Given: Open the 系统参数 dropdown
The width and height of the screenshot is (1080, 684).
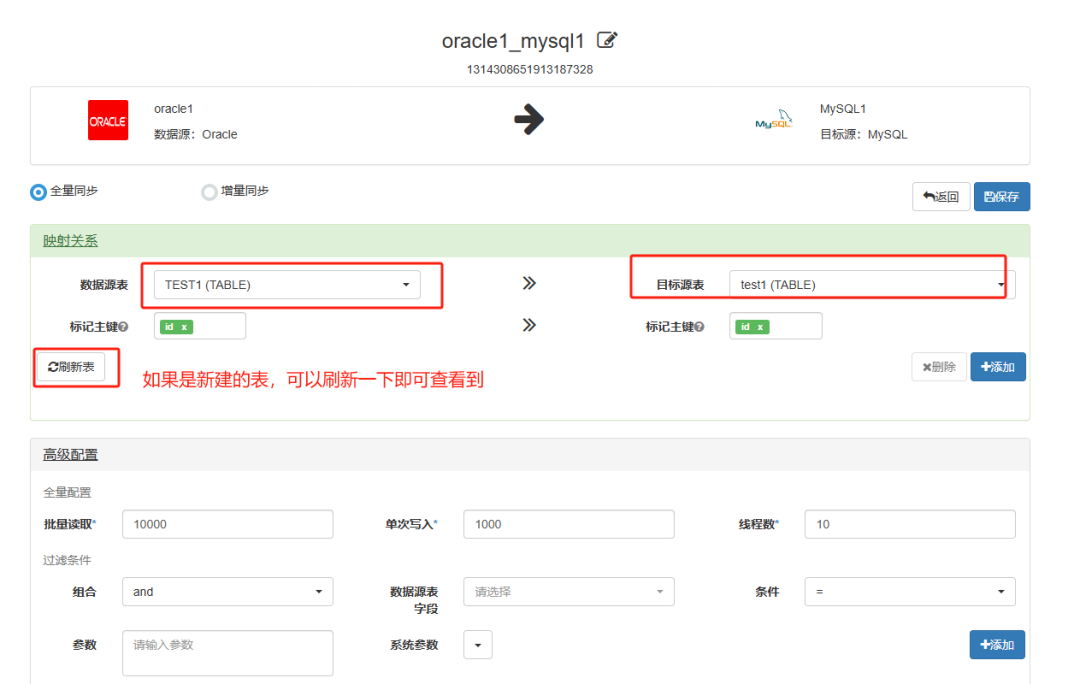Looking at the screenshot, I should pyautogui.click(x=478, y=645).
